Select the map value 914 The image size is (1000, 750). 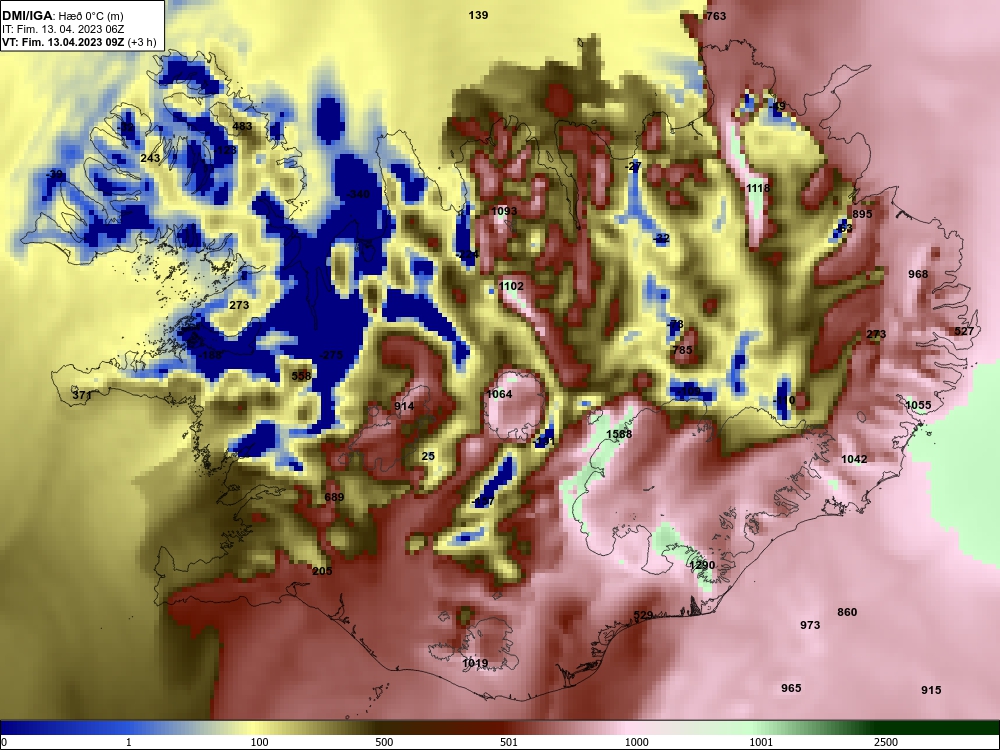pos(404,406)
